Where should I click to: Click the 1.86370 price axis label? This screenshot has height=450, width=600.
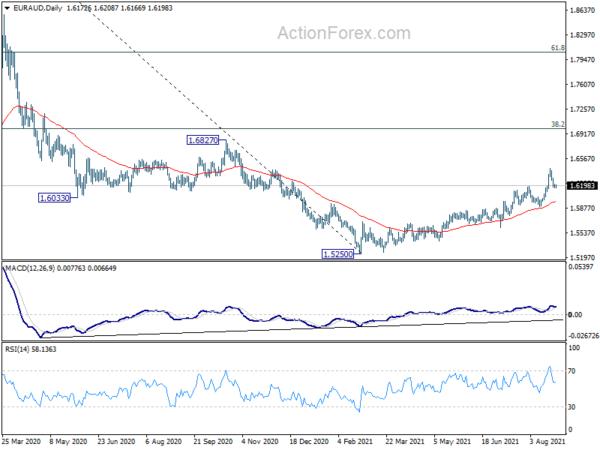point(583,10)
